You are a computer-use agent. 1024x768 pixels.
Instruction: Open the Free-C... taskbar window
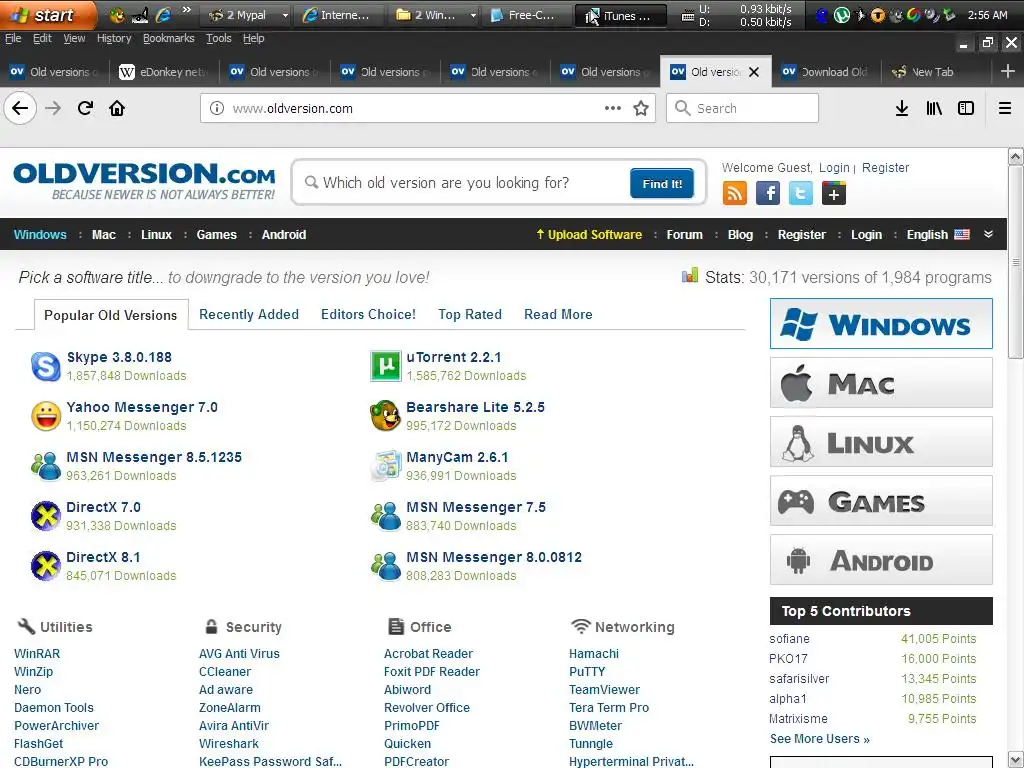(526, 16)
